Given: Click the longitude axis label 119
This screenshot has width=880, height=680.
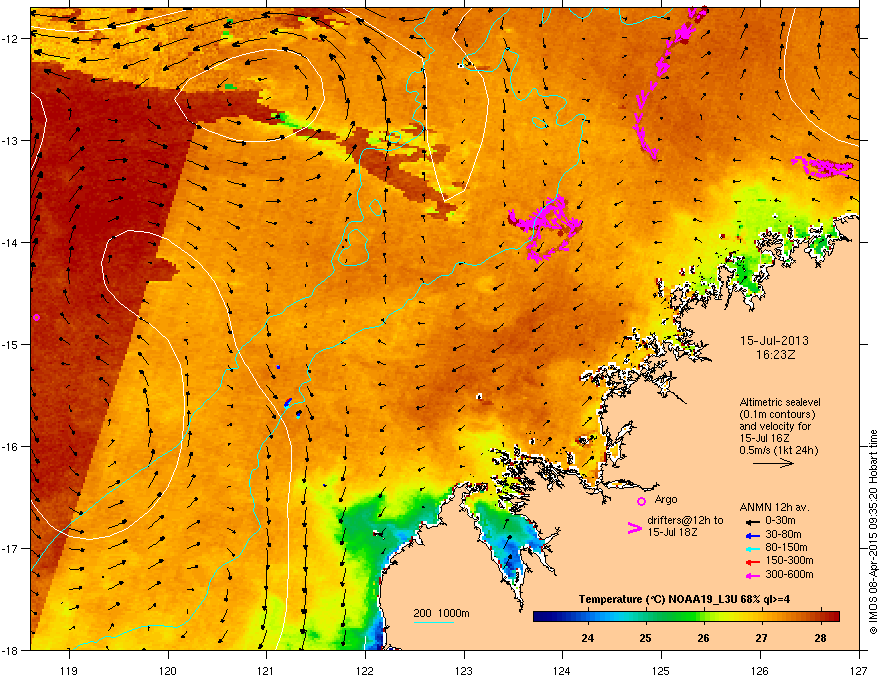Looking at the screenshot, I should point(69,670).
